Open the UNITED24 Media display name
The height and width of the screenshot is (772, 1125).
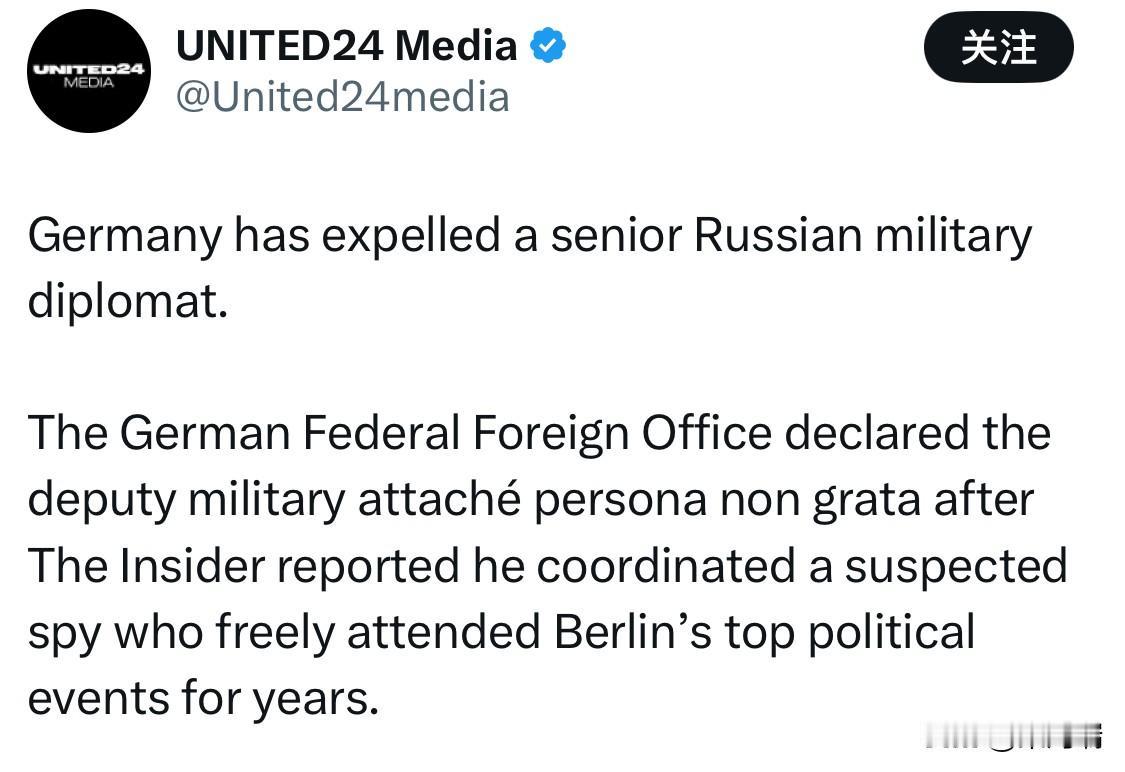[x=346, y=45]
